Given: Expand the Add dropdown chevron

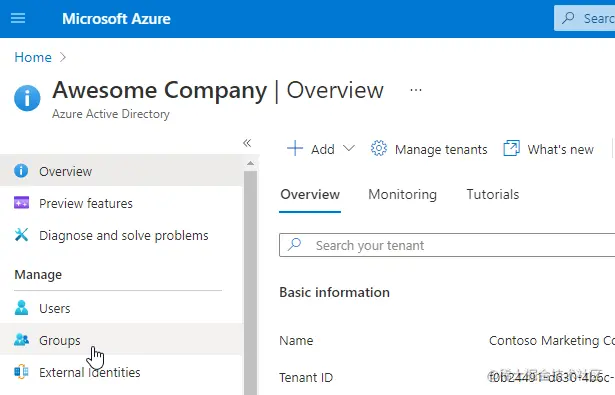Looking at the screenshot, I should 349,149.
